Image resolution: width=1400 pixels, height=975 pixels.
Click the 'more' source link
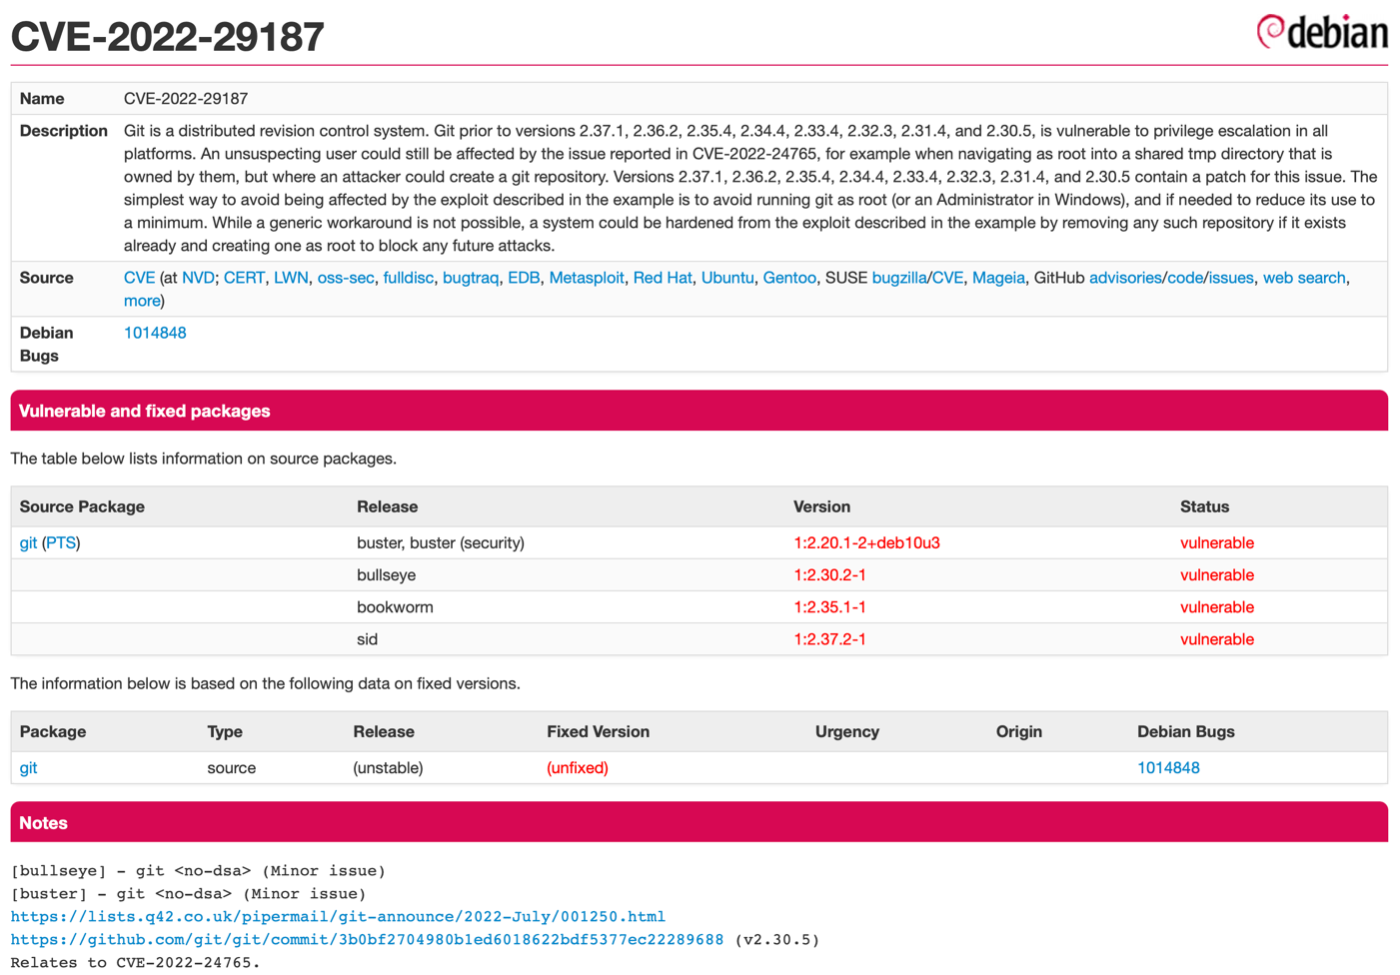tap(142, 301)
